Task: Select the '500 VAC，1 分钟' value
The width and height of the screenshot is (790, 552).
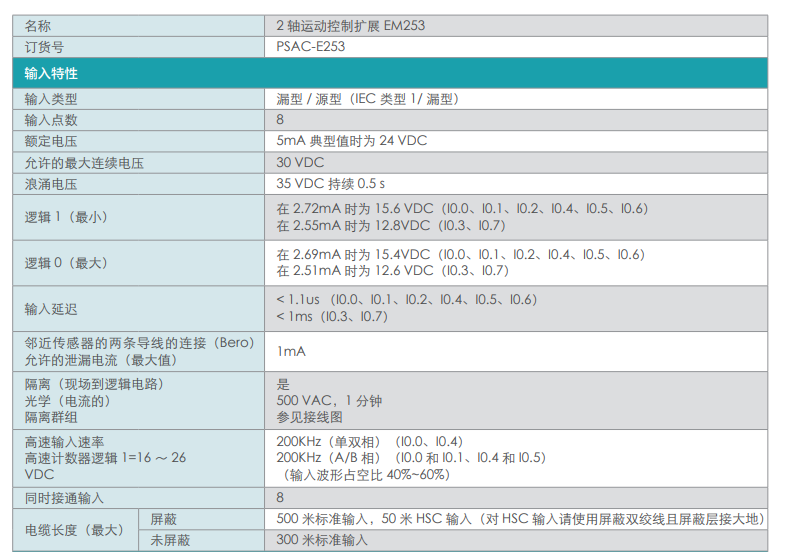Action: [329, 401]
